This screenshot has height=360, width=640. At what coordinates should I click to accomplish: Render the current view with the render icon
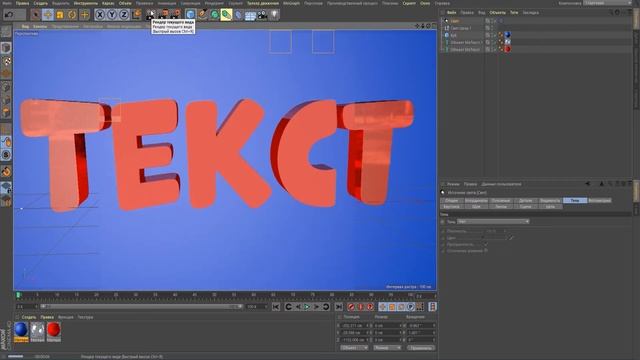pos(151,15)
